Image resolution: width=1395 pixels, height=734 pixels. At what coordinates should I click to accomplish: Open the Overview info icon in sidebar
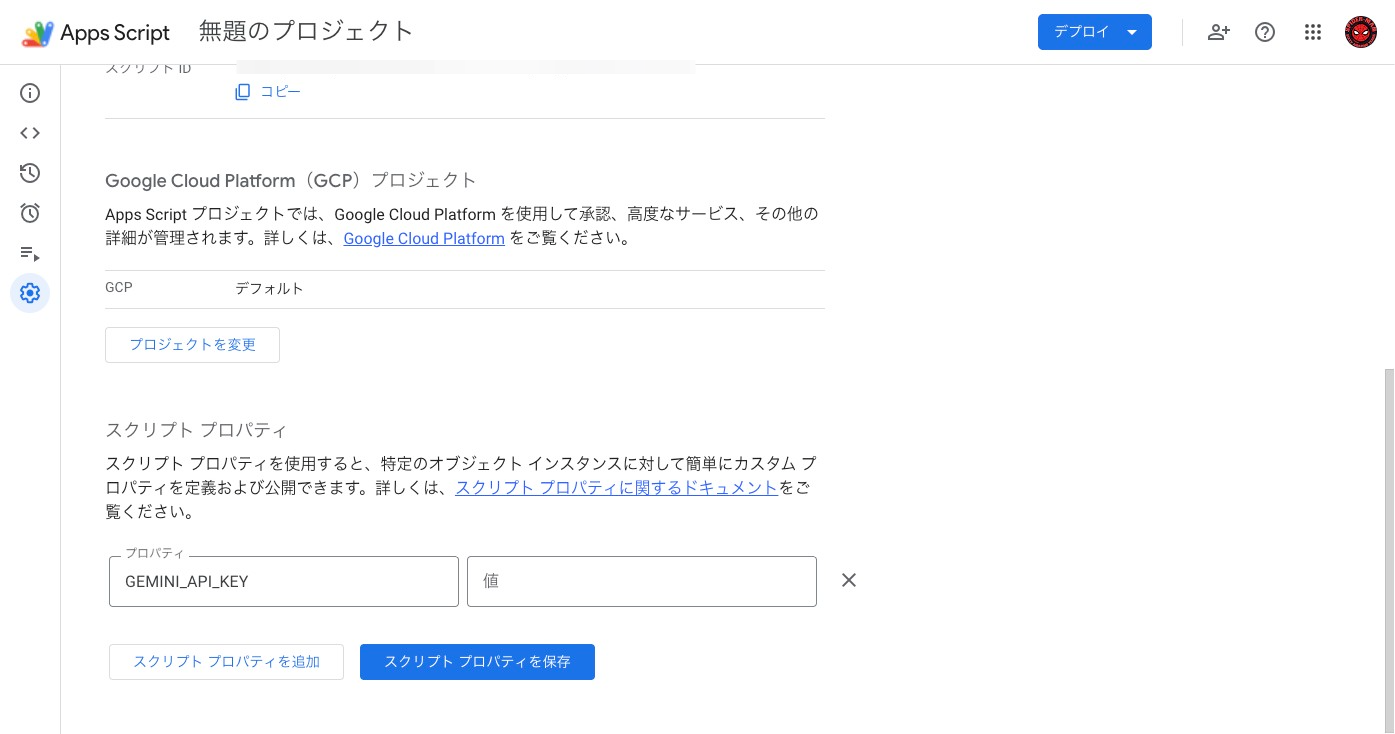(x=30, y=93)
